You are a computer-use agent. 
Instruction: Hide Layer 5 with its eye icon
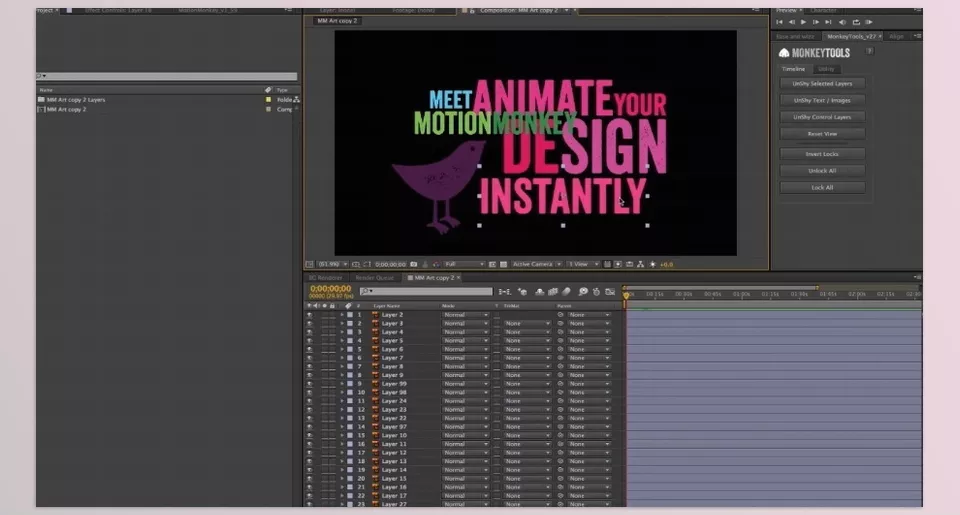coord(309,340)
